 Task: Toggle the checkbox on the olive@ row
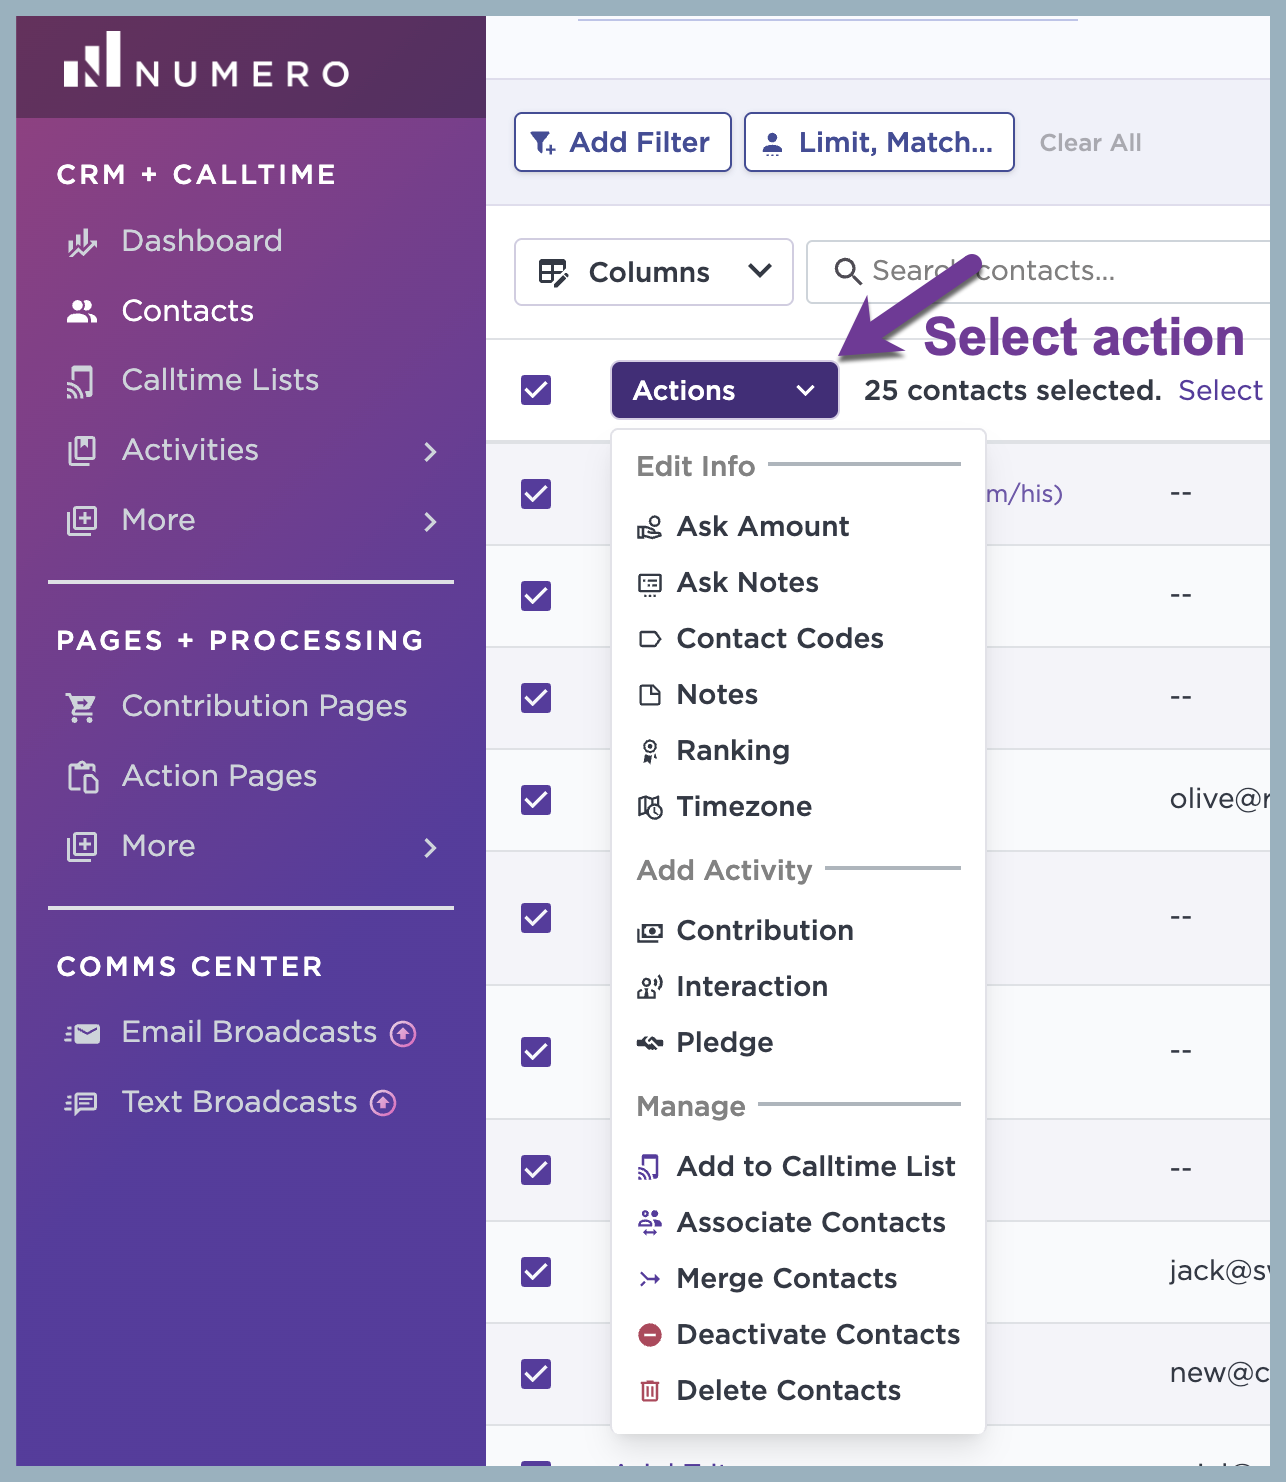pos(536,799)
